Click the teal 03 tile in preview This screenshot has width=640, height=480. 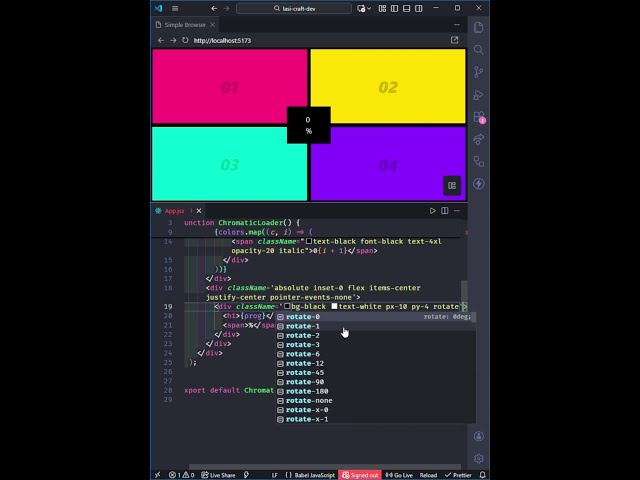click(x=230, y=164)
